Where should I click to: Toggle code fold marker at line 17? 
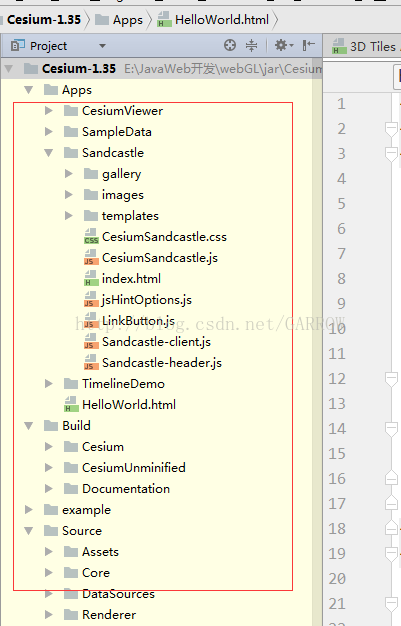click(391, 503)
